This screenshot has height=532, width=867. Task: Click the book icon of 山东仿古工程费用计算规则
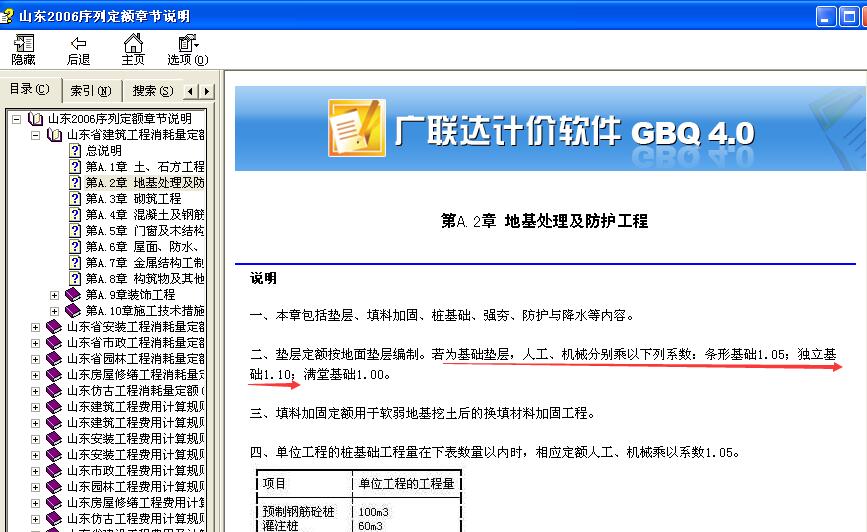tap(54, 519)
